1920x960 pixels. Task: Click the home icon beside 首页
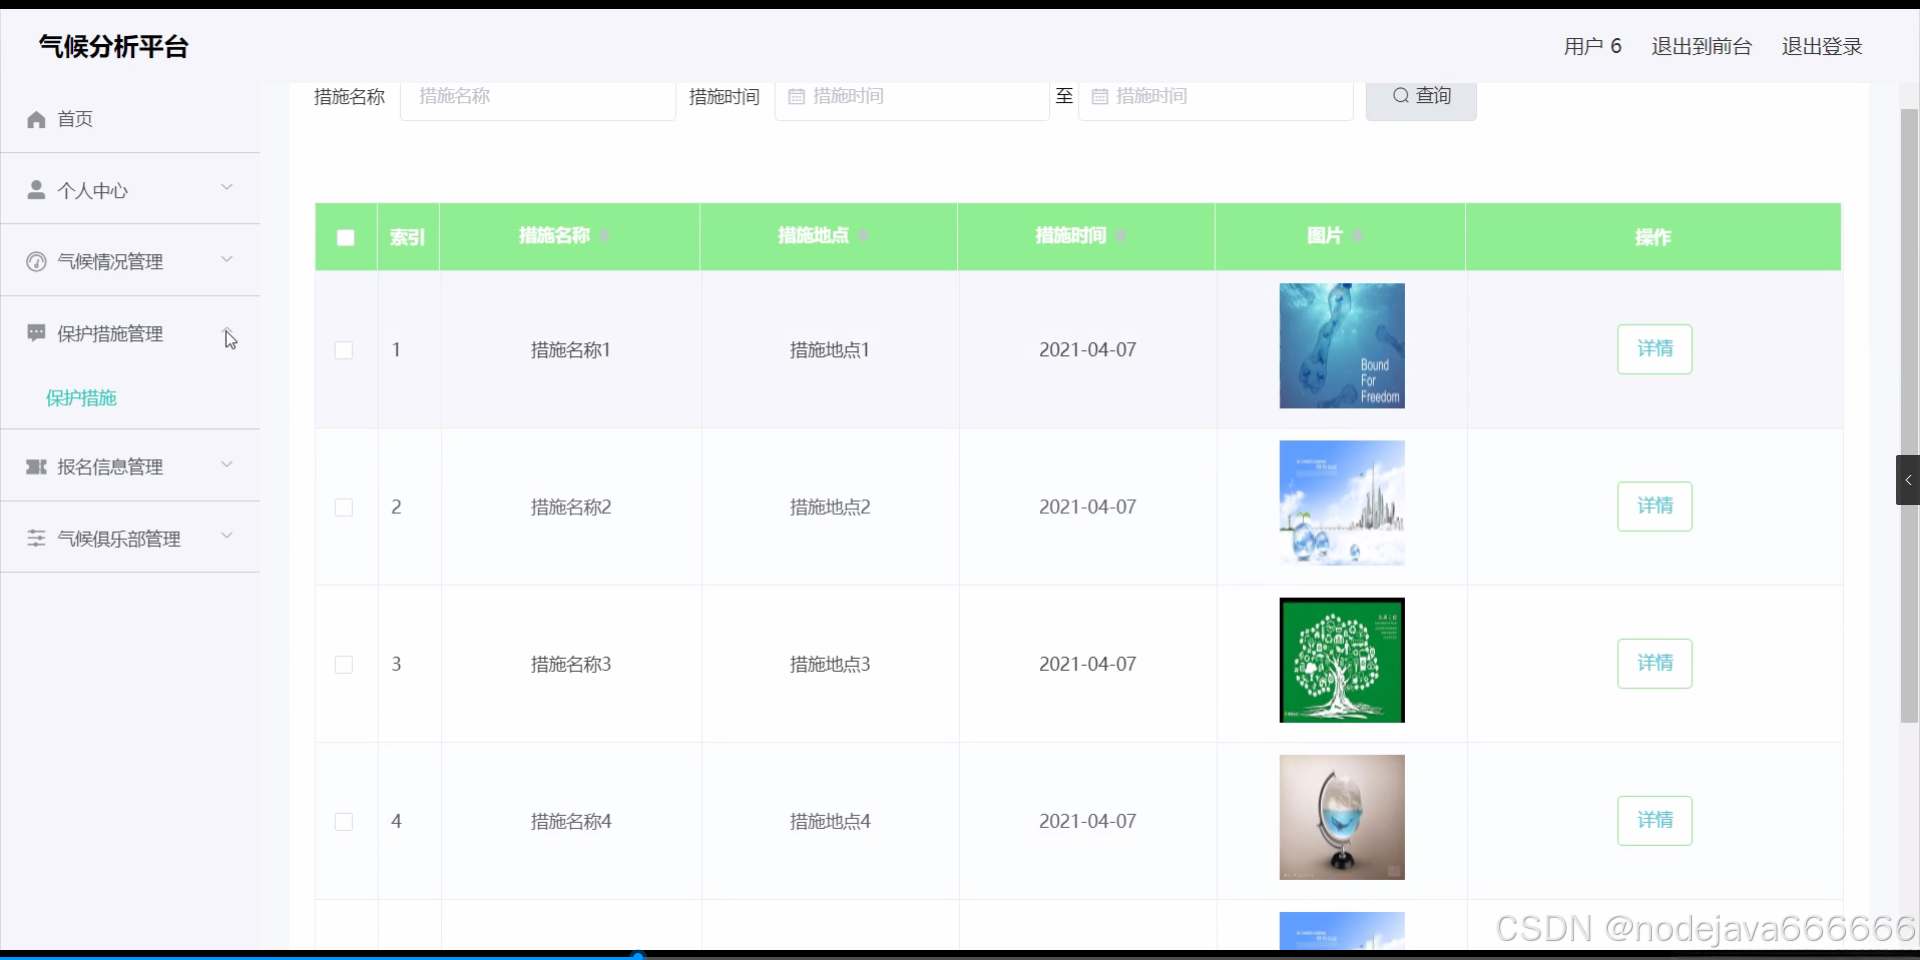[36, 120]
